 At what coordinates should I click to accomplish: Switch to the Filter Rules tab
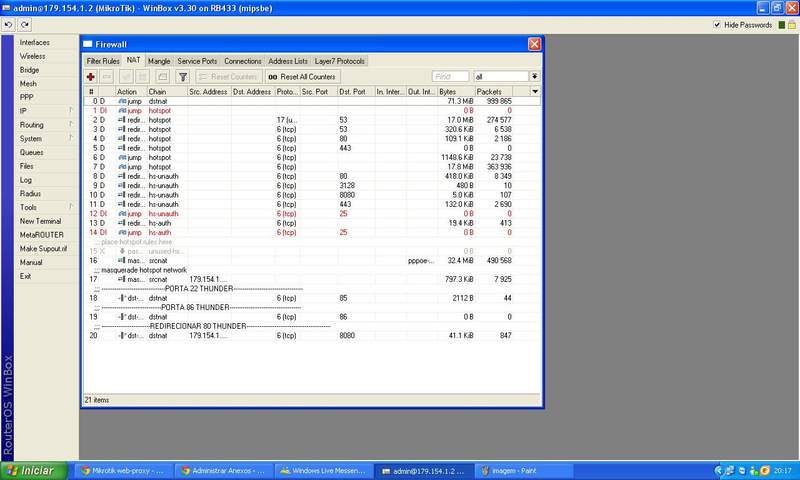103,61
